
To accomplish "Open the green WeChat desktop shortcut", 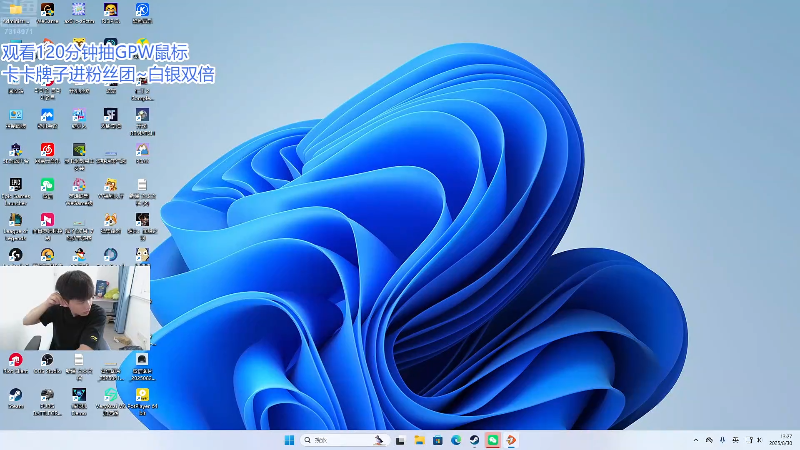I will tap(47, 185).
